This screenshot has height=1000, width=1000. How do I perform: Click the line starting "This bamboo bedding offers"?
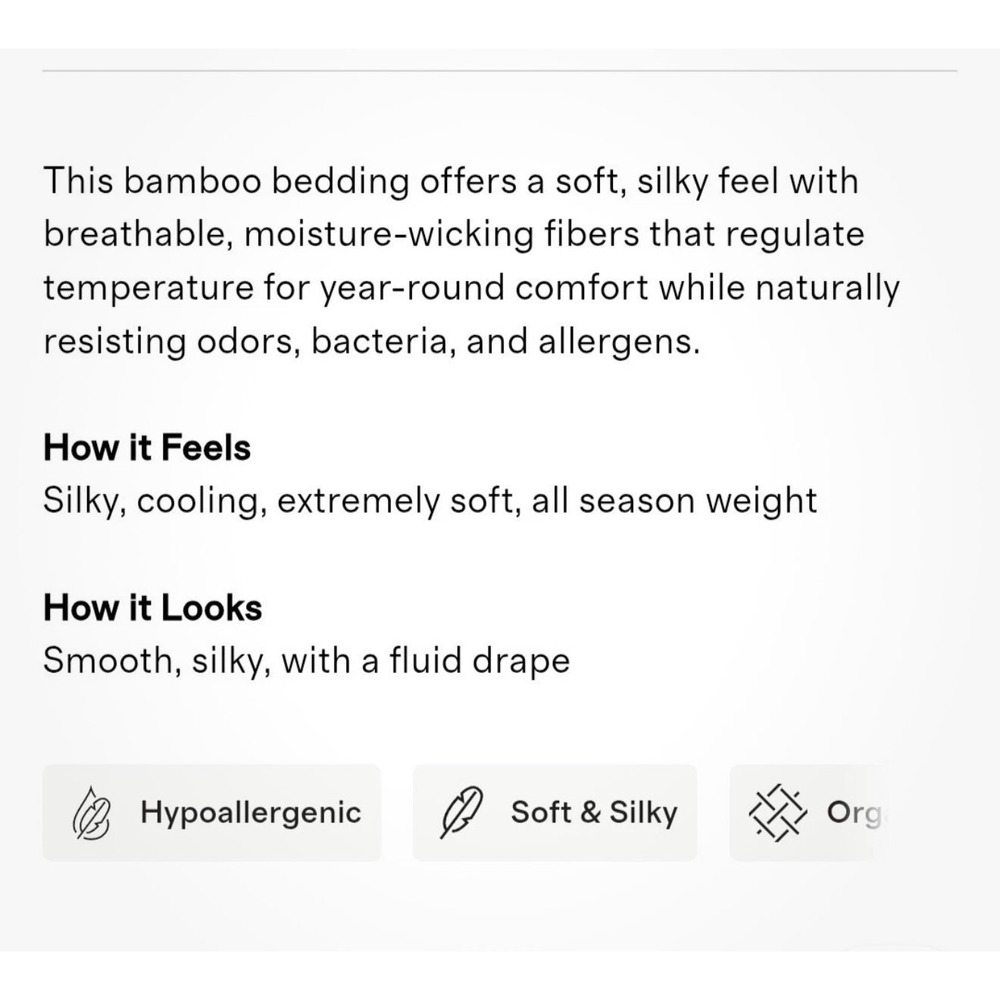point(450,180)
